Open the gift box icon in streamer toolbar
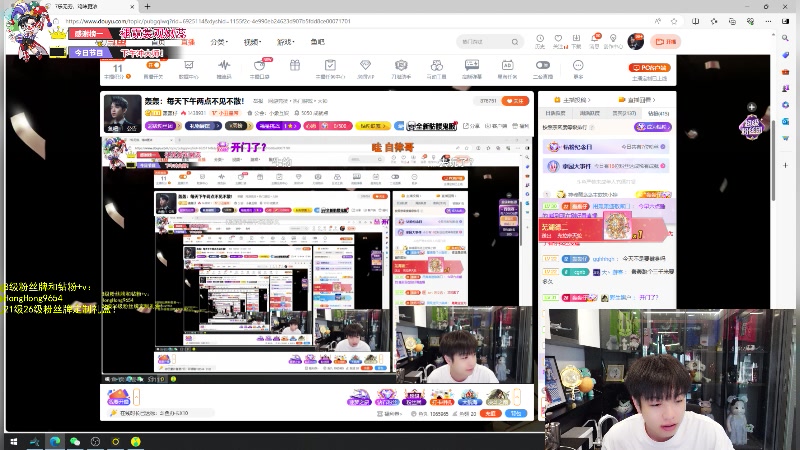This screenshot has width=800, height=450. [x=295, y=65]
